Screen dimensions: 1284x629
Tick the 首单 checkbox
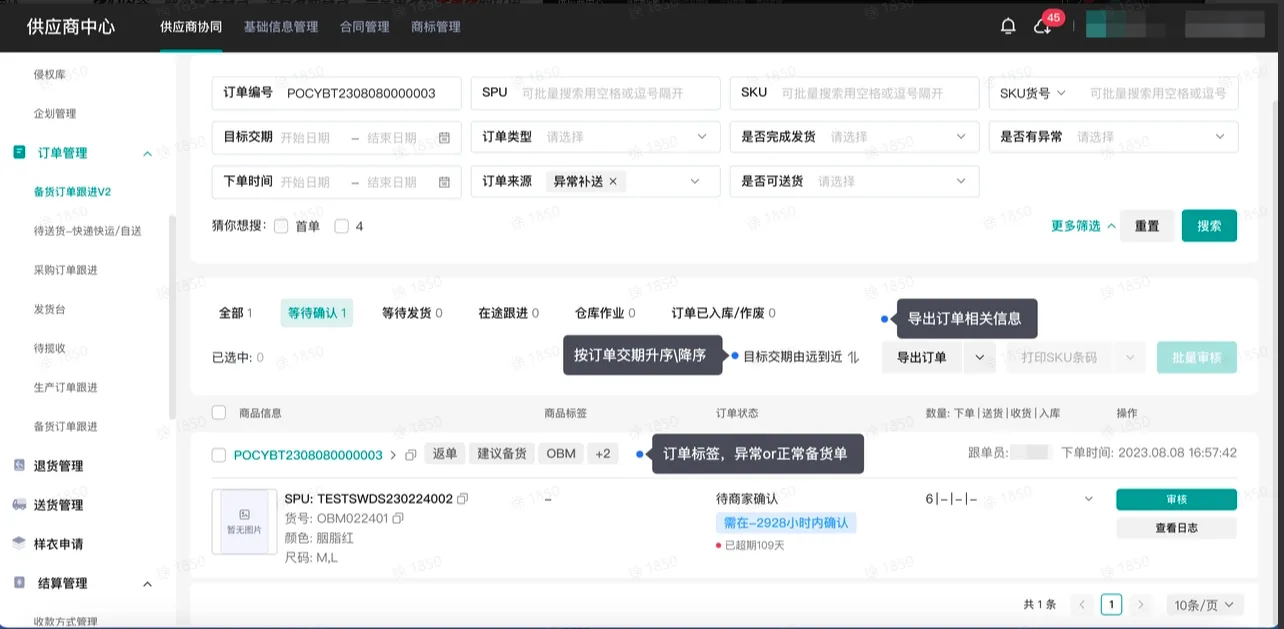pyautogui.click(x=281, y=226)
